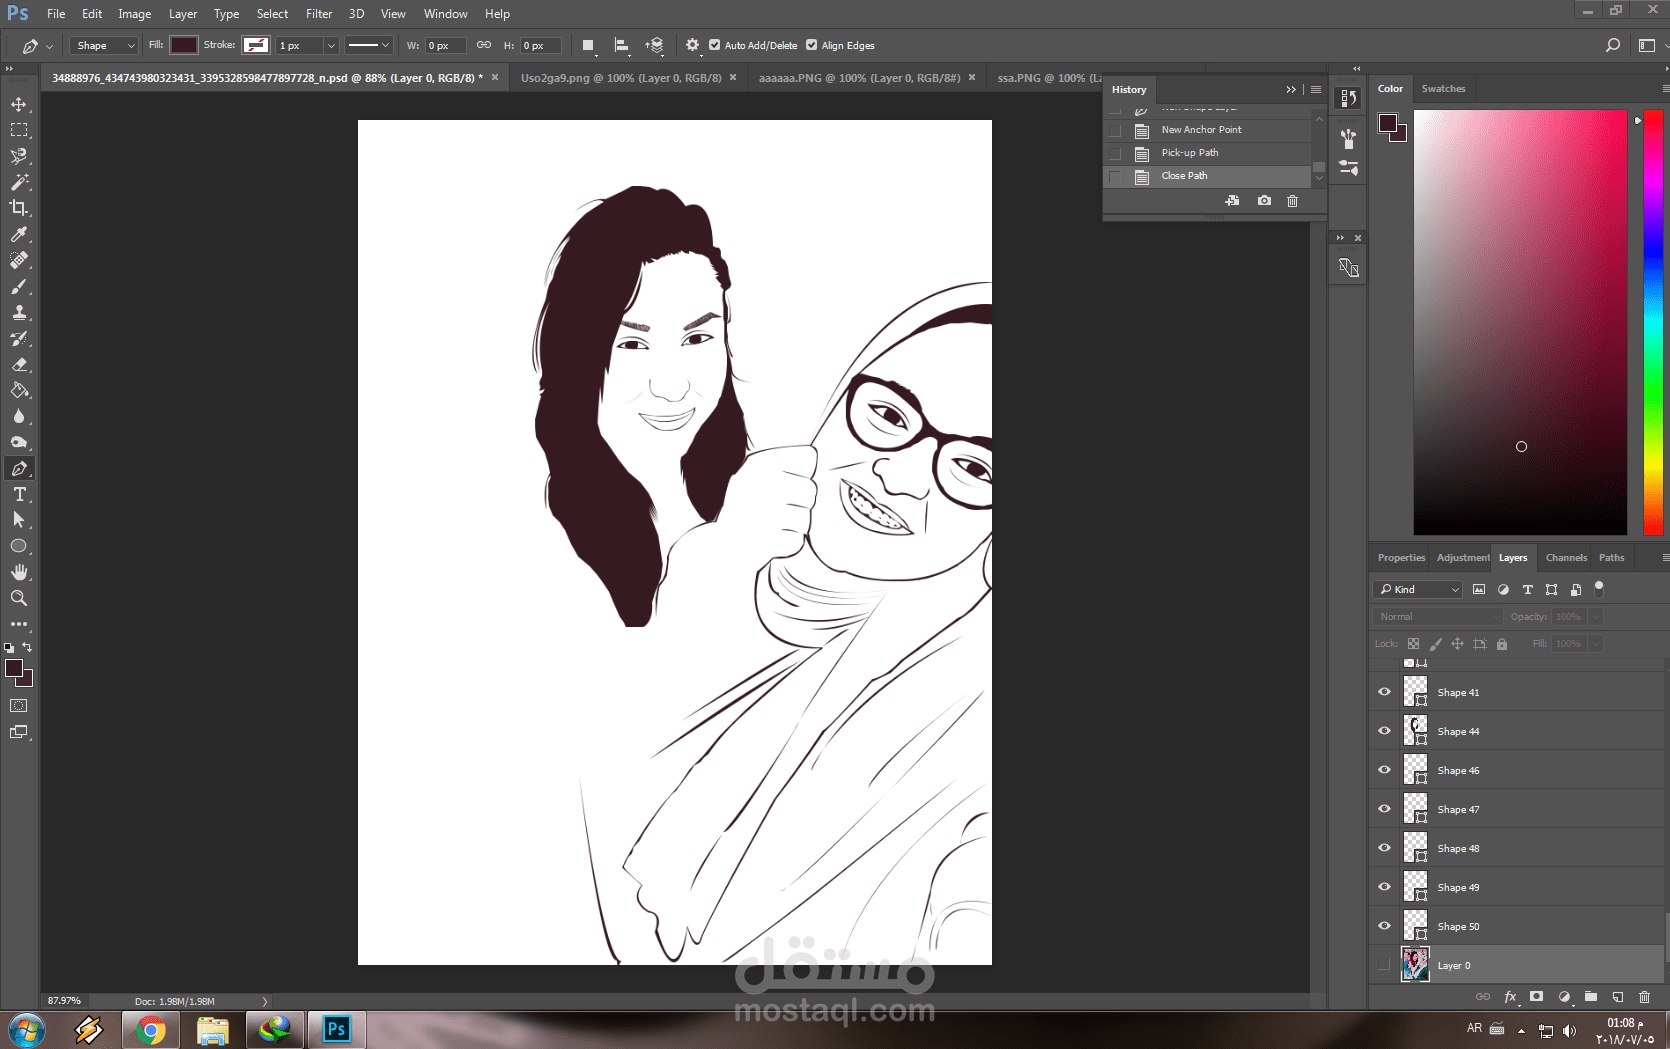The width and height of the screenshot is (1670, 1049).
Task: Hide the Shape 44 layer
Action: pos(1384,731)
